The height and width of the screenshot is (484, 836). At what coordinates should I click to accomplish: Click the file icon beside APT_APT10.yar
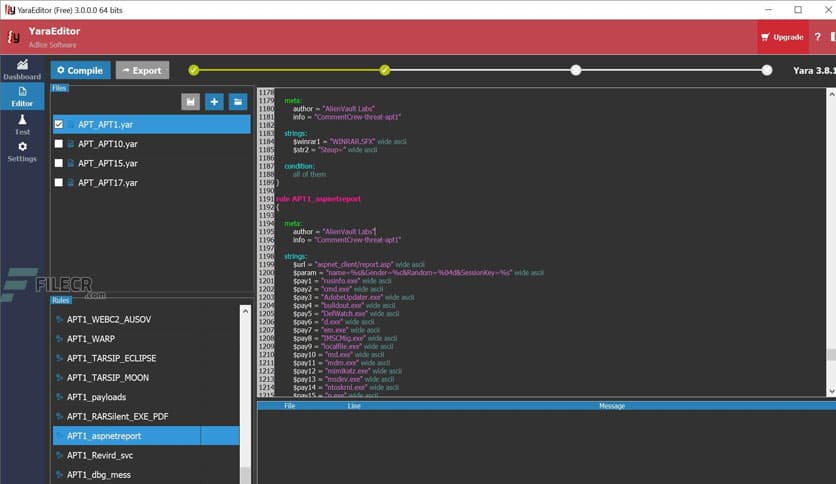[70, 144]
